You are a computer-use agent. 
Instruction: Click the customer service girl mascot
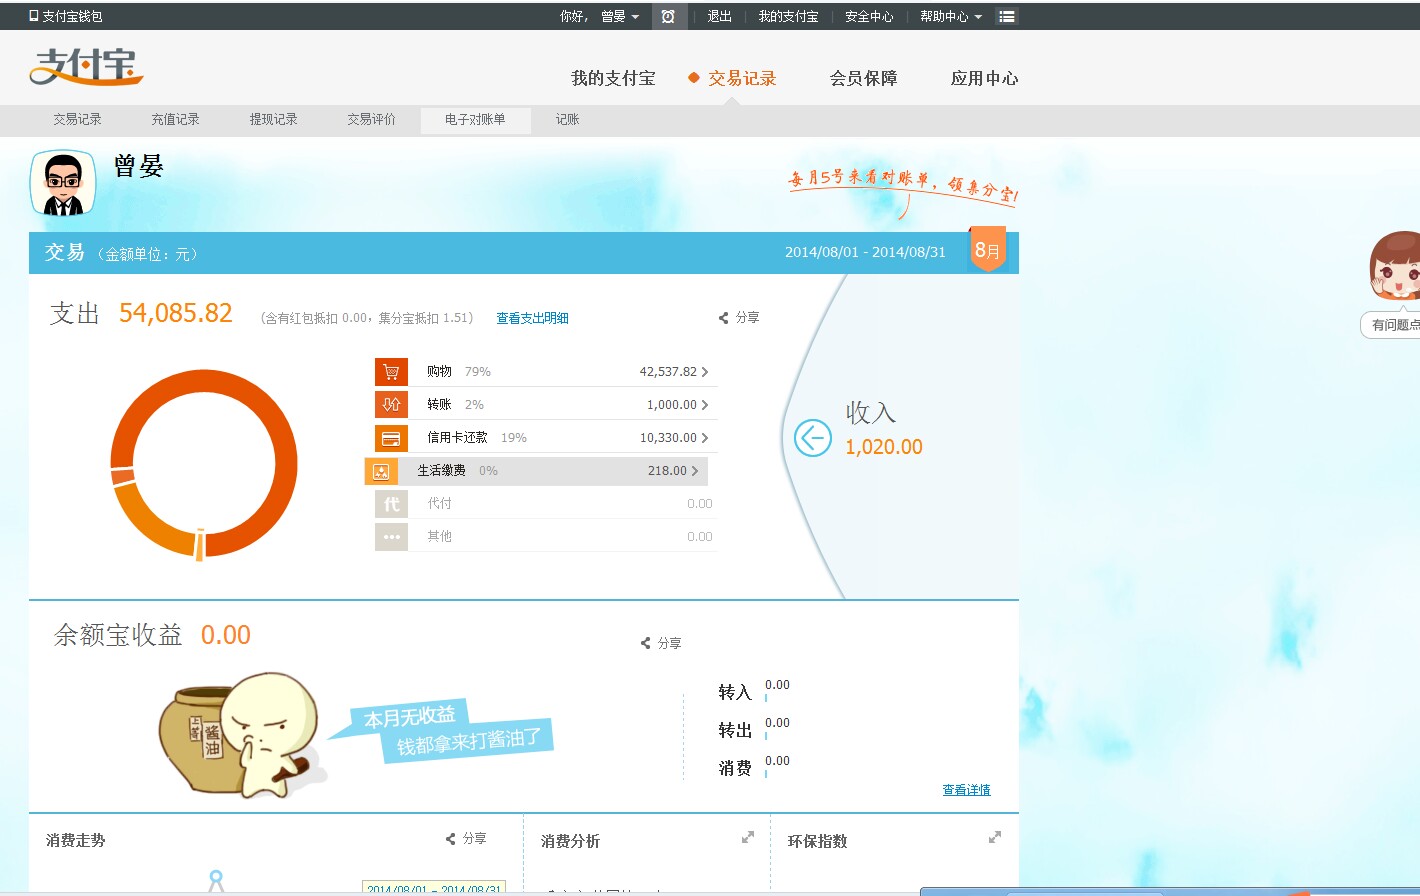click(x=1394, y=266)
